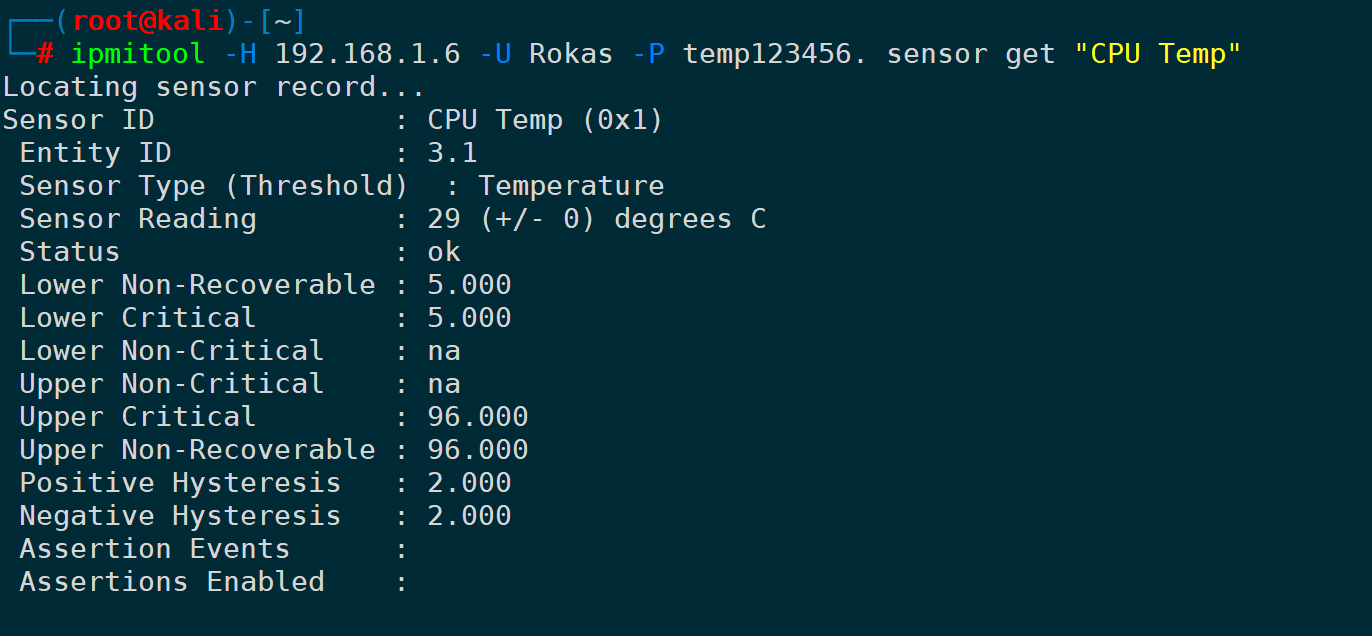The width and height of the screenshot is (1372, 636).
Task: Click the Assertions Enabled label
Action: (172, 582)
